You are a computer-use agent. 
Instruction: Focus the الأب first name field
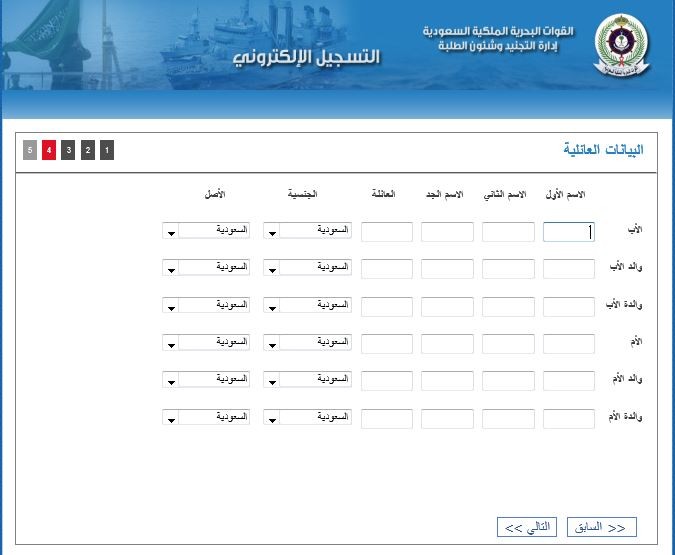tap(569, 232)
